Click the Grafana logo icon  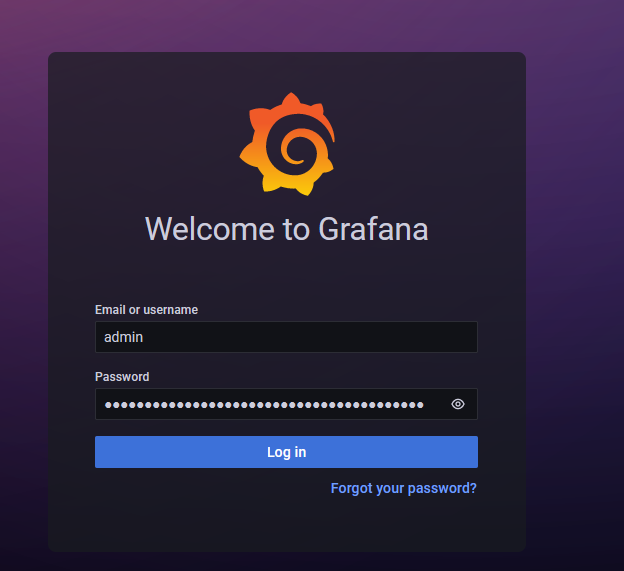click(x=287, y=144)
